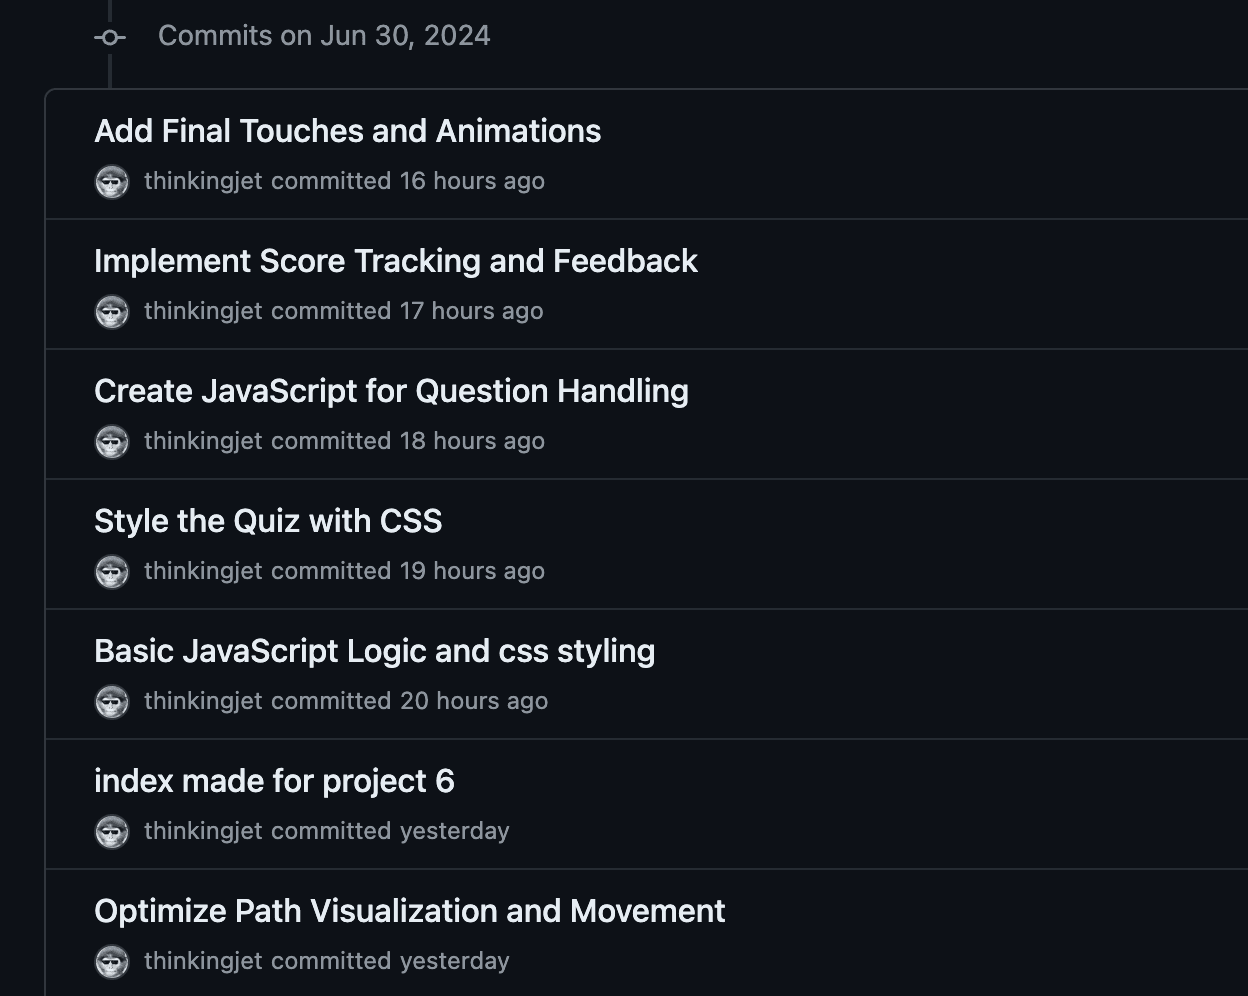
Task: Click avatar beside Style the Quiz commit
Action: point(112,572)
